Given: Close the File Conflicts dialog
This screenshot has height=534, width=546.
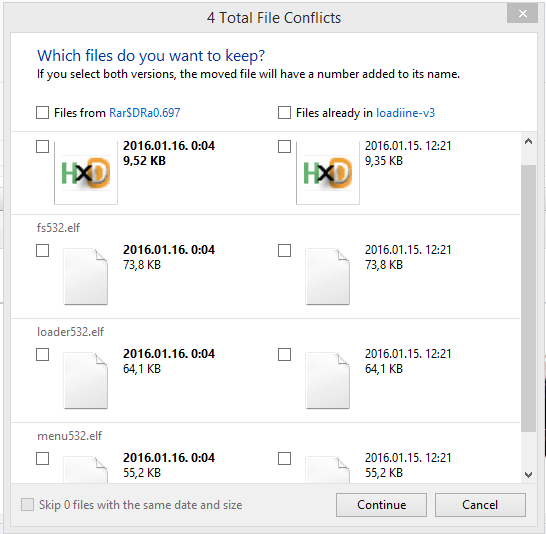Looking at the screenshot, I should point(522,14).
